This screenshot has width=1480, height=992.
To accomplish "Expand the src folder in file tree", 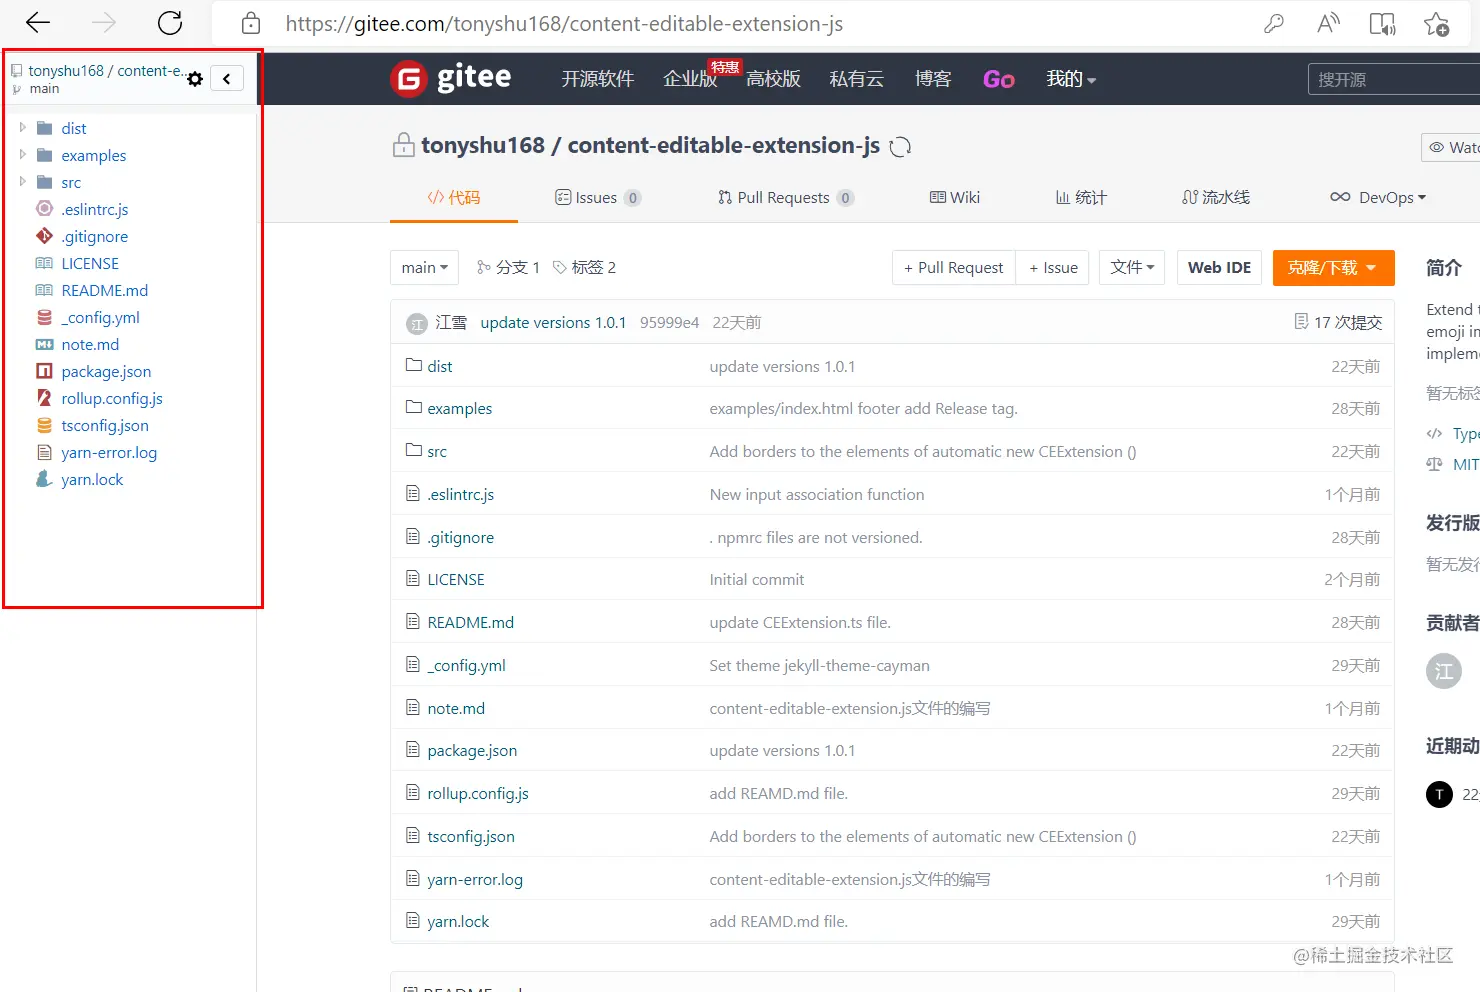I will coord(22,182).
